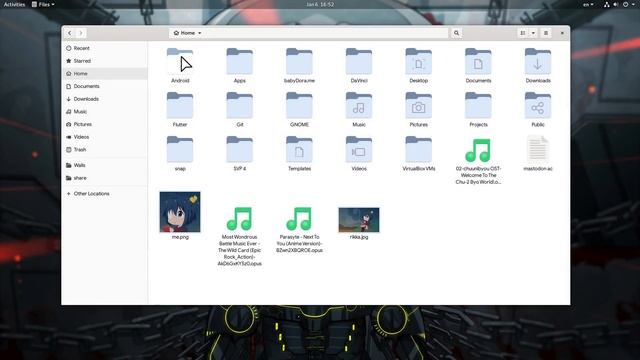Open the Videos folder in grid
Viewport: 640px width, 360px height.
click(x=359, y=150)
